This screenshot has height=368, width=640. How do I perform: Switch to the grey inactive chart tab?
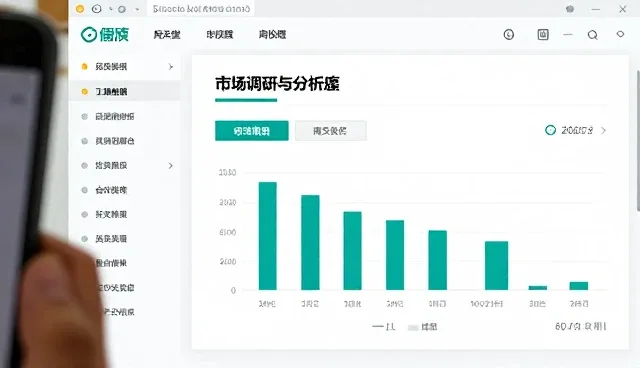(x=330, y=131)
